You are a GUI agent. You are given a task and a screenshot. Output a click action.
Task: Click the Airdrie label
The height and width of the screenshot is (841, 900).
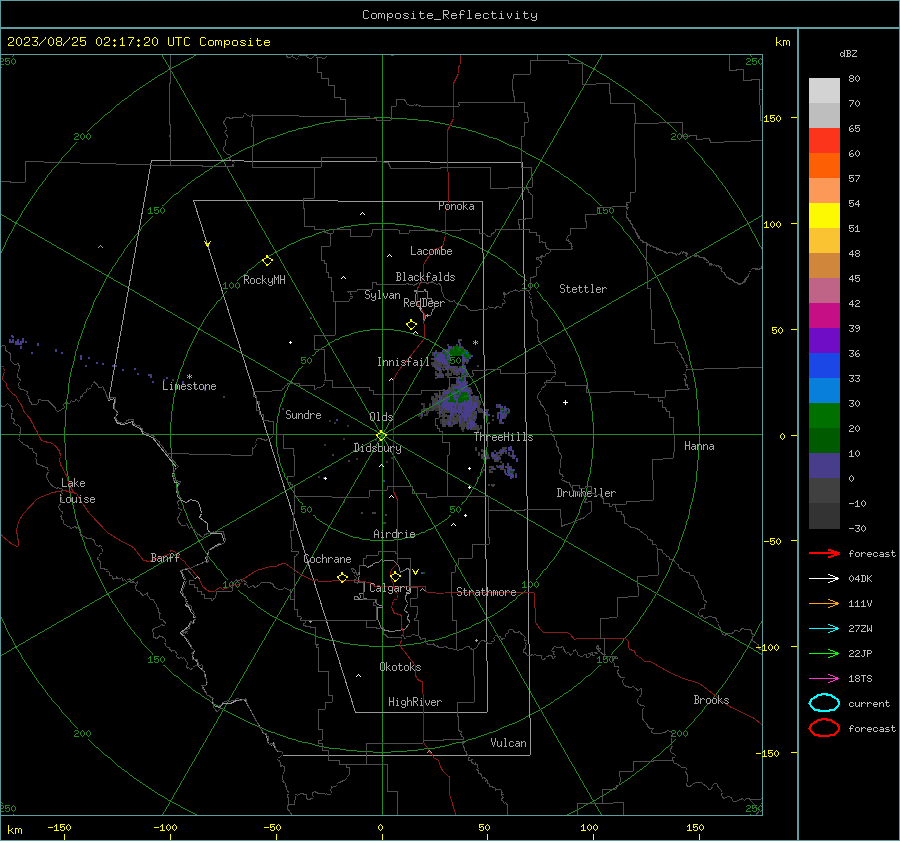394,534
